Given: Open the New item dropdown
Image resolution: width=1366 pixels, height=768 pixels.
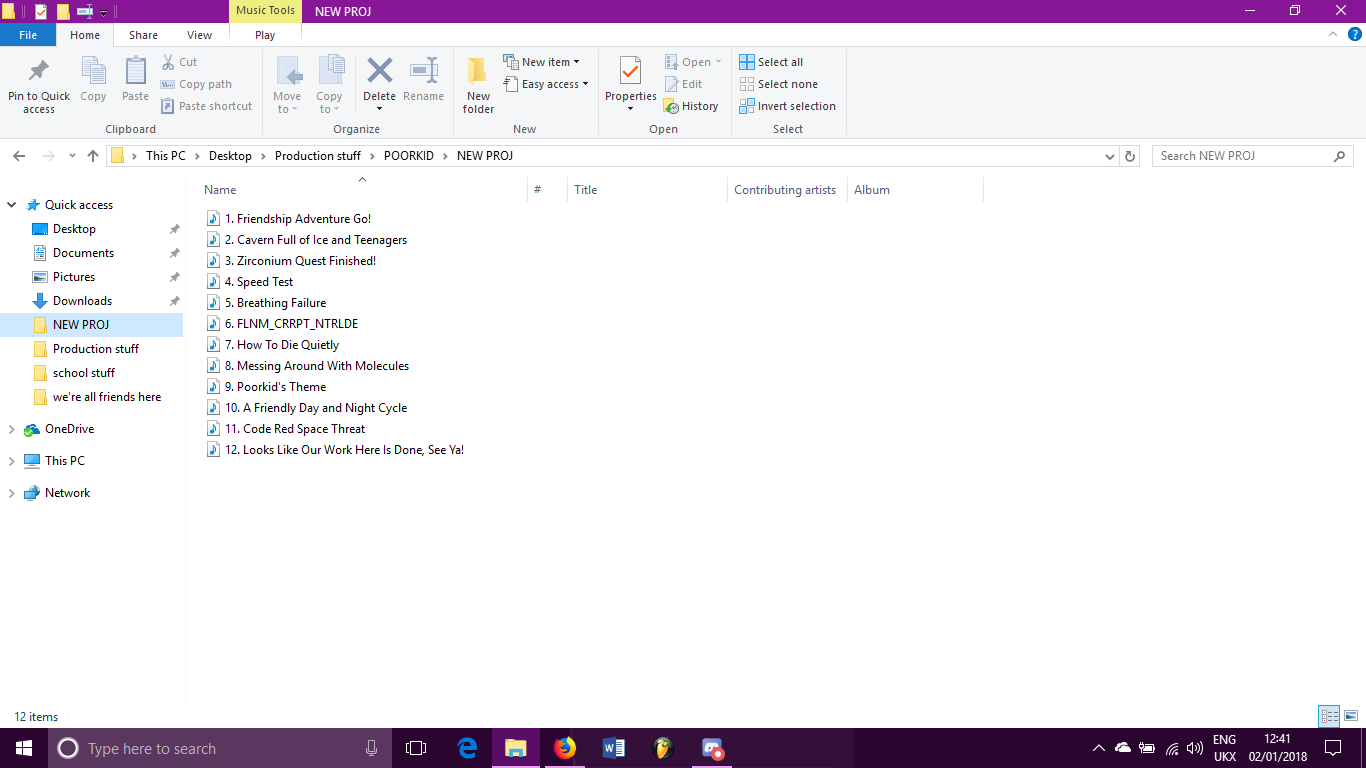Looking at the screenshot, I should click(541, 62).
